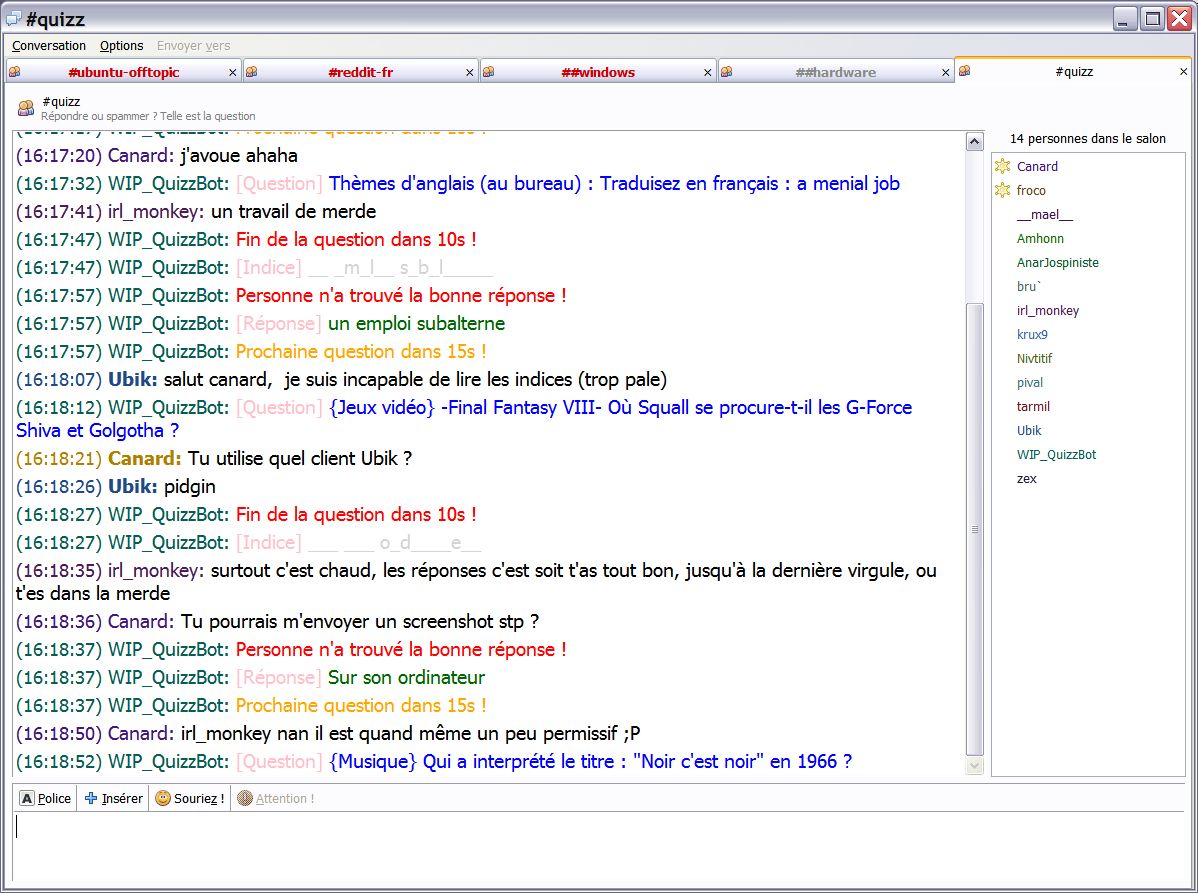Click the chat icon on ##windows tab

pos(488,72)
